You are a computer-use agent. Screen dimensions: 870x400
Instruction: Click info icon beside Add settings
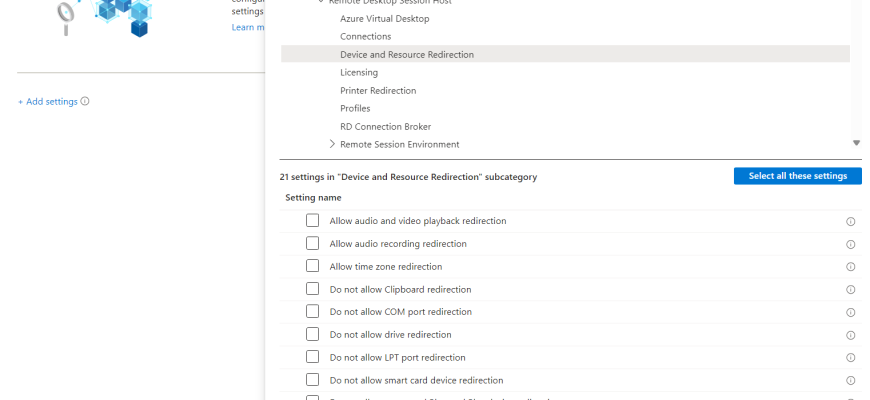[85, 101]
